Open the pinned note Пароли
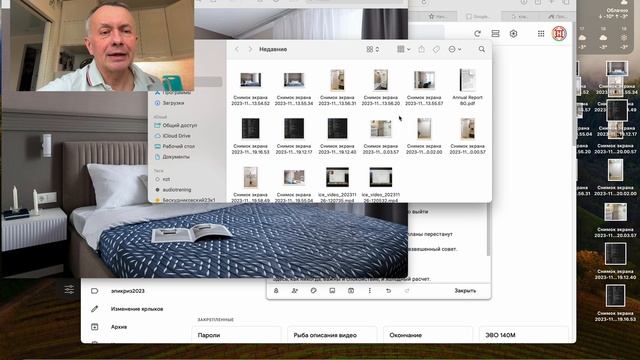Screen dimensions: 640x360 [x=236, y=335]
